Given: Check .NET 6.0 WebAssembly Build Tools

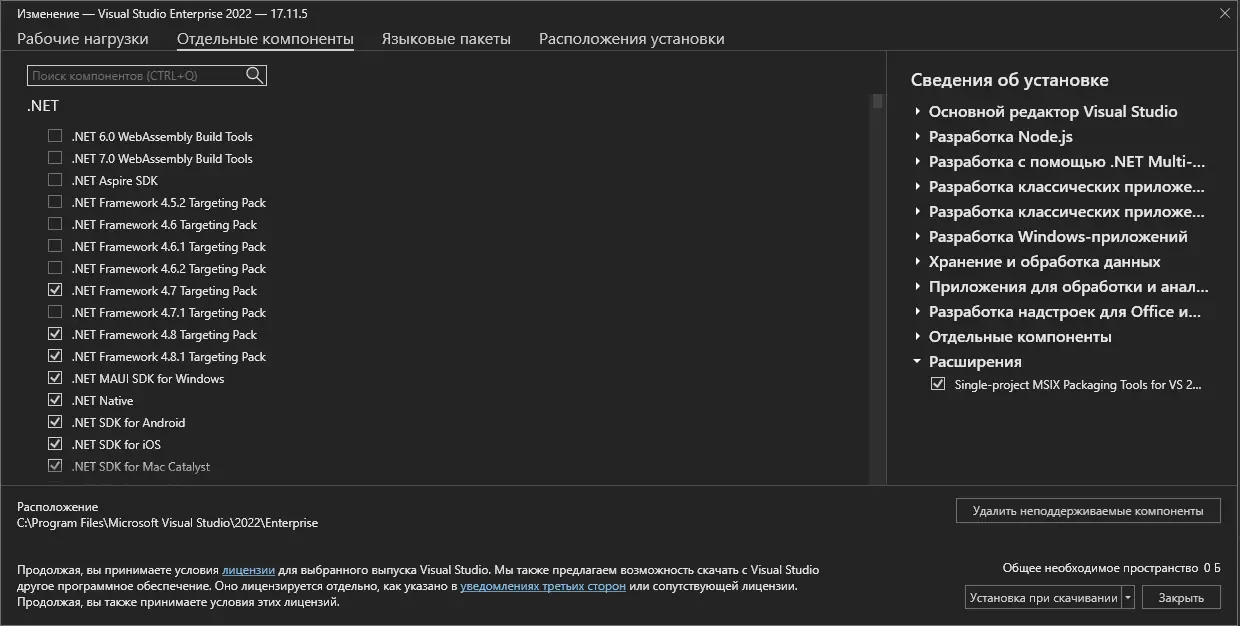Looking at the screenshot, I should (55, 136).
